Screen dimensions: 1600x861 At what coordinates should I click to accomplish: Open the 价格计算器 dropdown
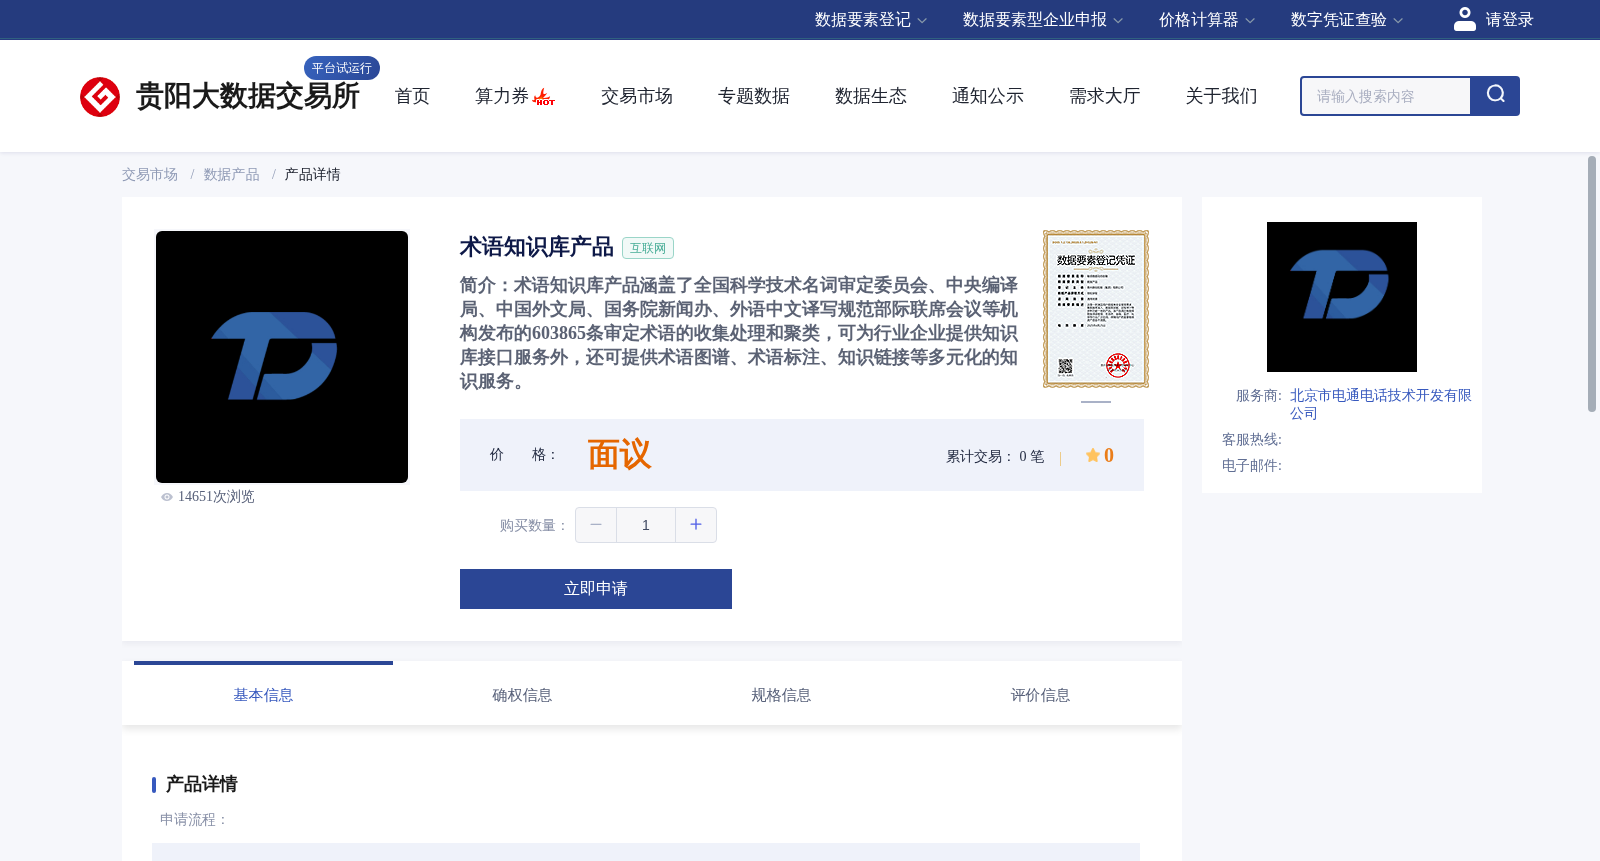pos(1207,20)
